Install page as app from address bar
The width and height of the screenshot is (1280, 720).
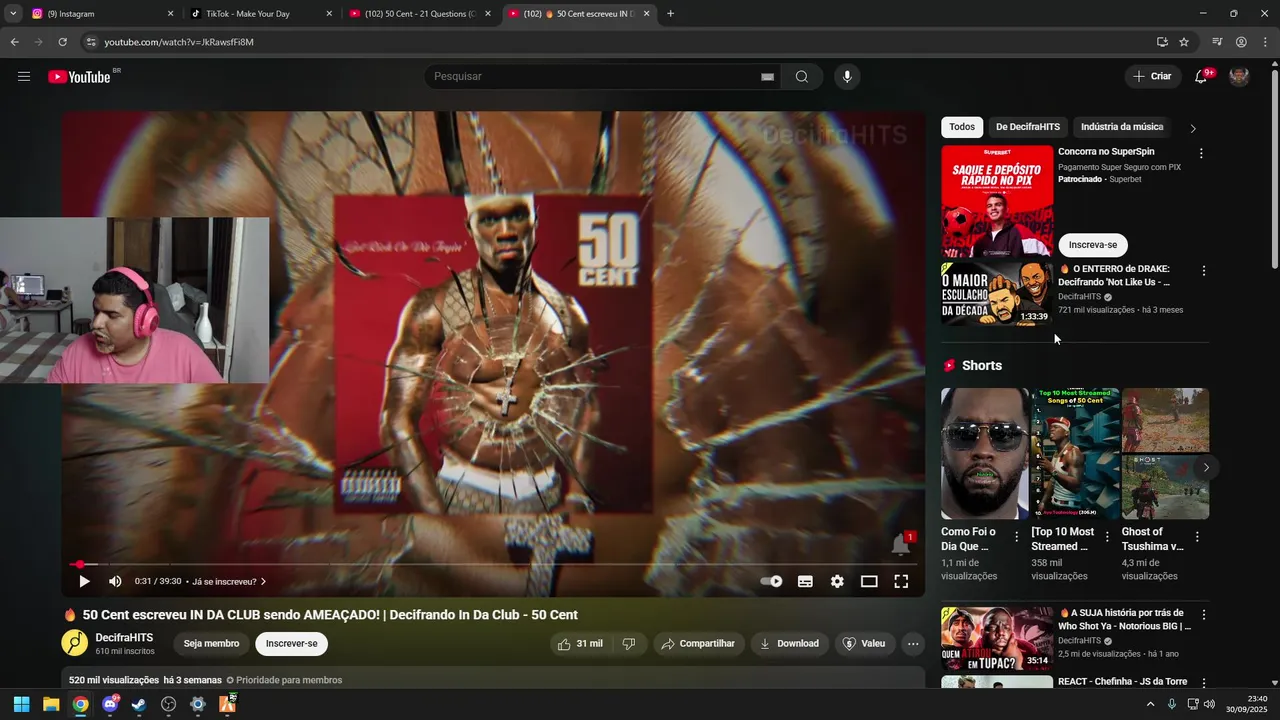click(x=1162, y=42)
